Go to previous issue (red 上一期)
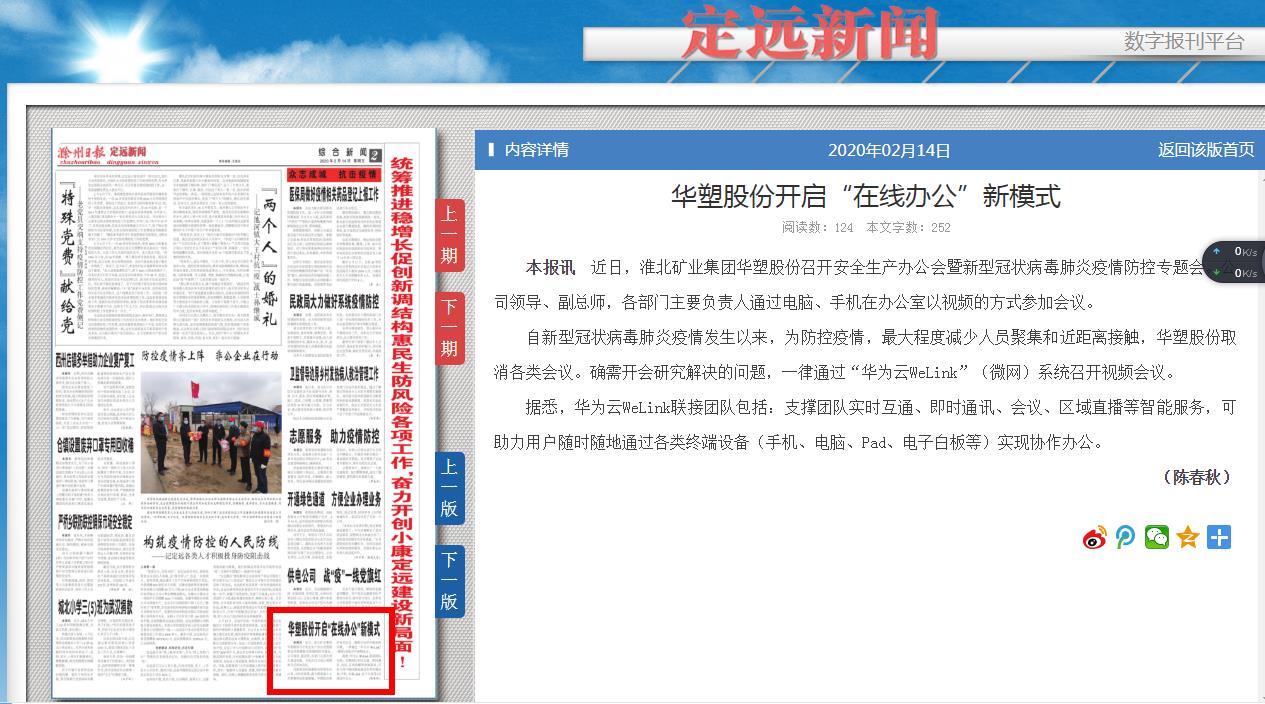The width and height of the screenshot is (1265, 704). point(449,236)
